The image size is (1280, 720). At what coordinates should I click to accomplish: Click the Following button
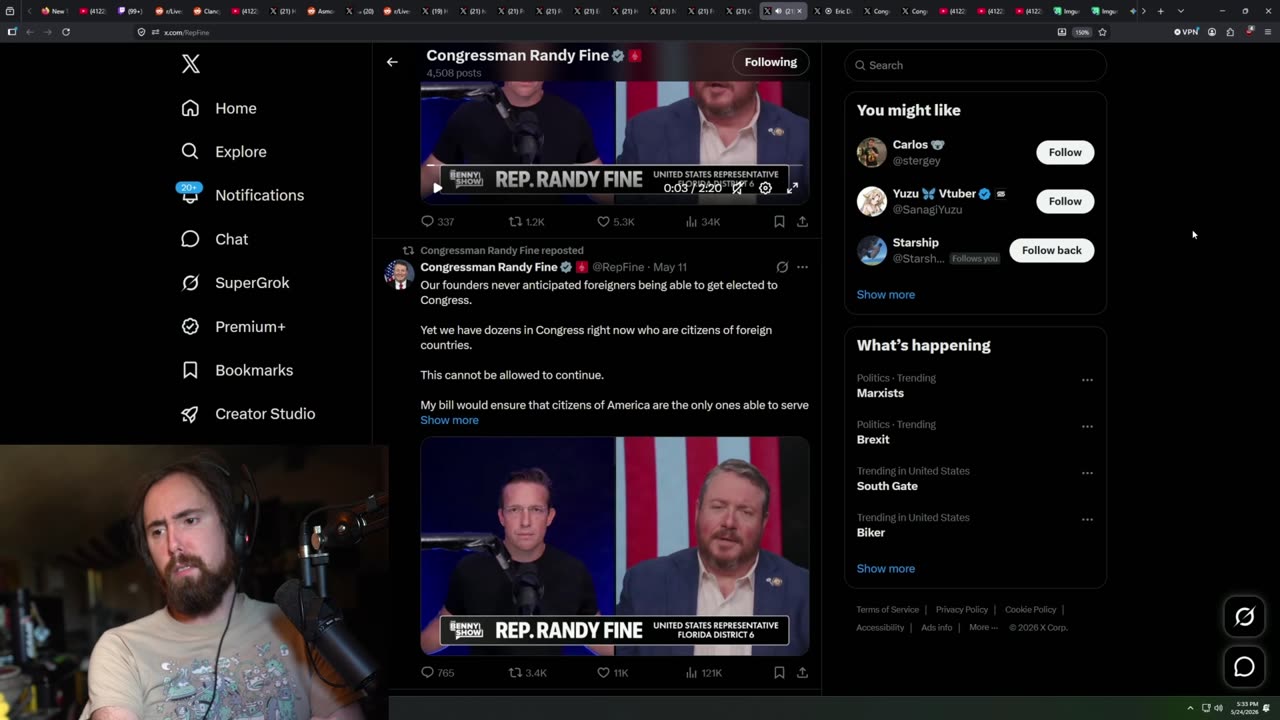point(770,62)
